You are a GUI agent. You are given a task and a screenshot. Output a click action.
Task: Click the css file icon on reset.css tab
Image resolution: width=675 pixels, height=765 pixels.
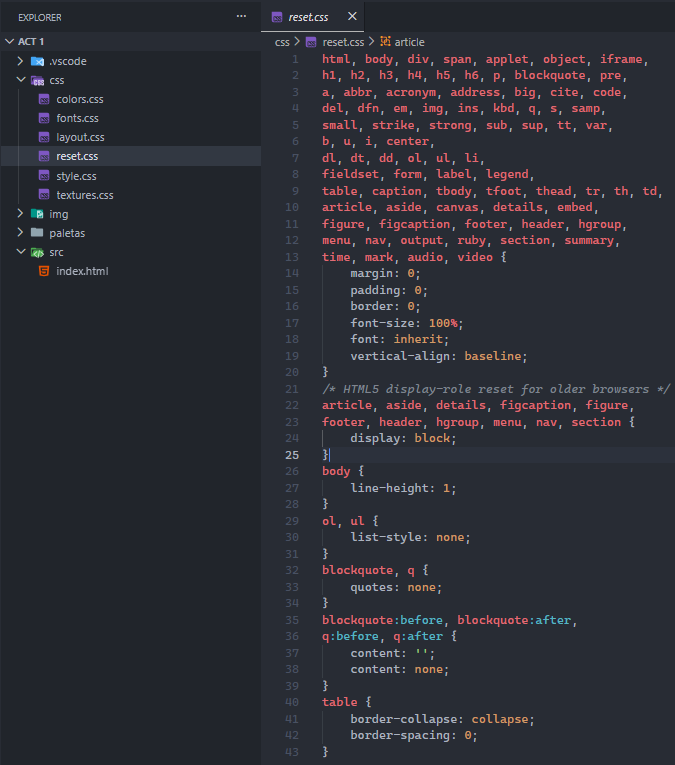278,17
